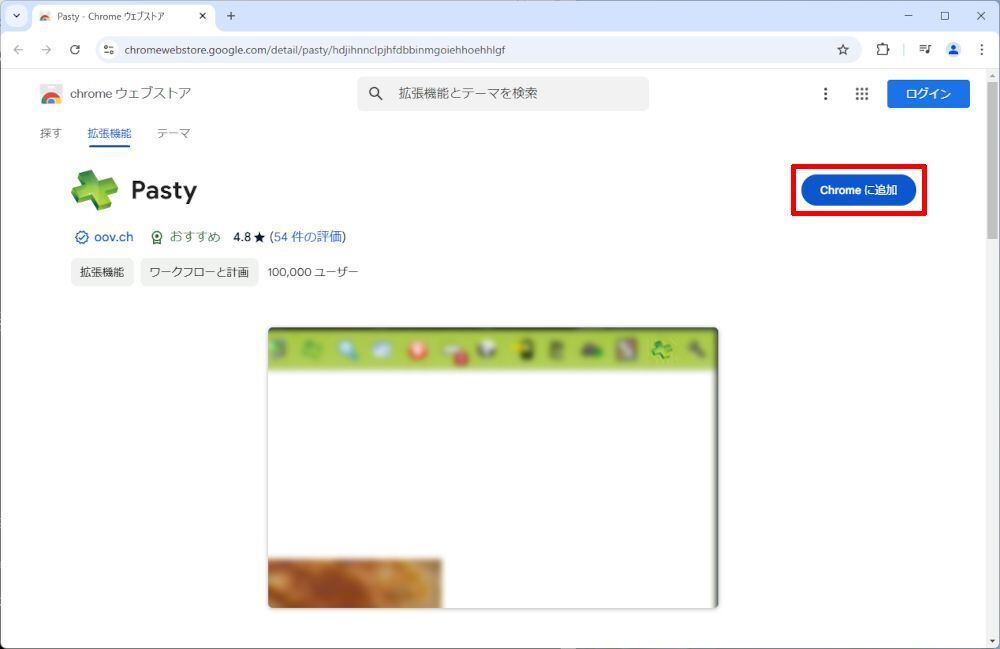Reload the page
The width and height of the screenshot is (1000, 649).
75,49
